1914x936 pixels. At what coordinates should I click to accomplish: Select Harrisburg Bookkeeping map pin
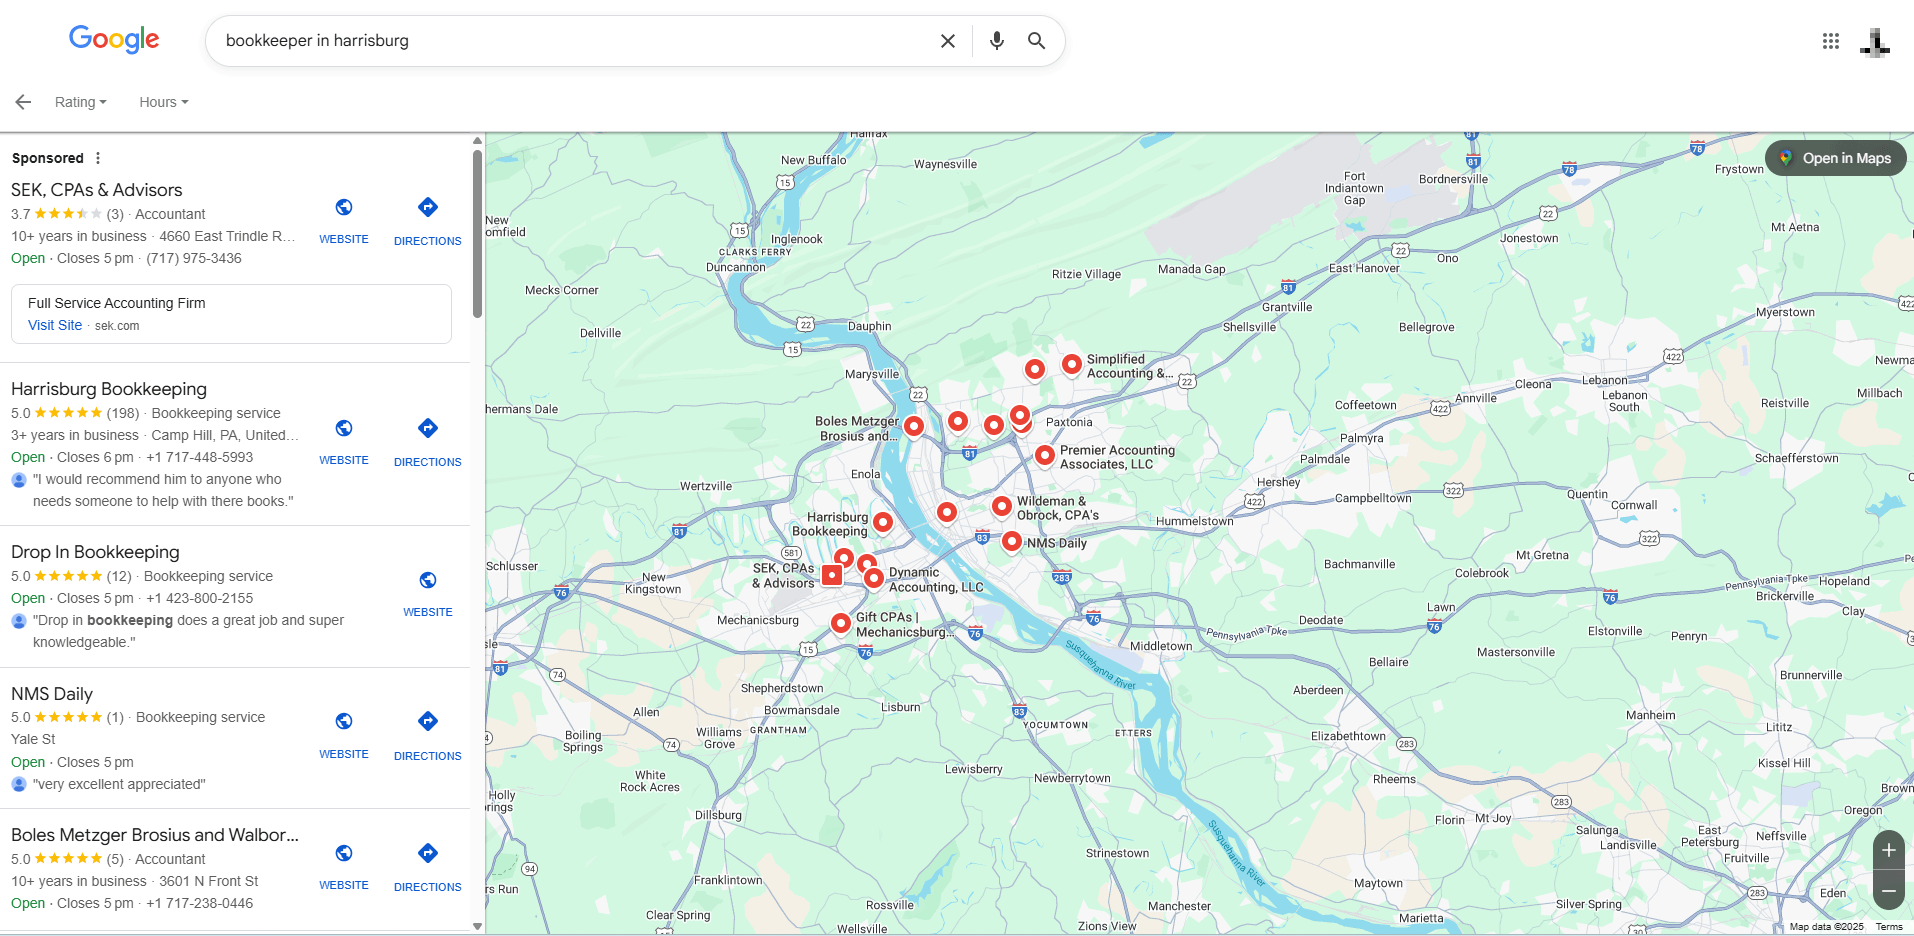coord(882,521)
